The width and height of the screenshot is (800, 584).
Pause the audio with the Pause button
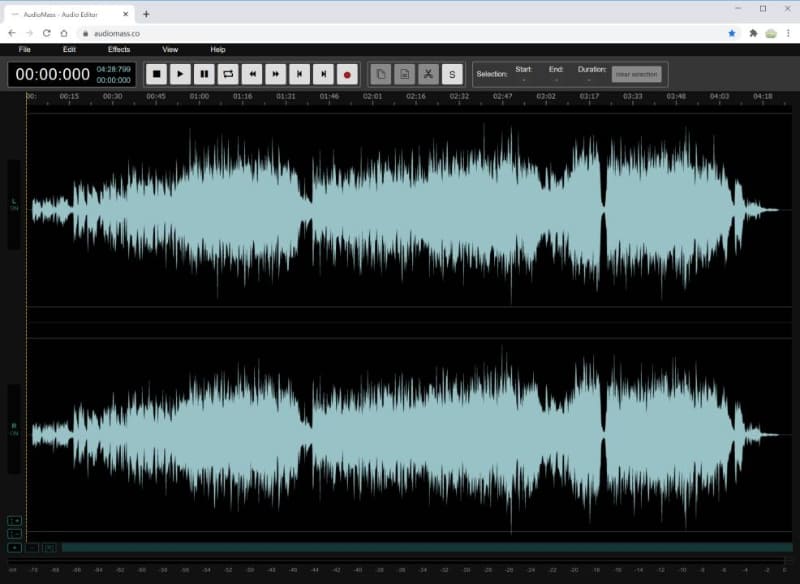click(x=204, y=74)
